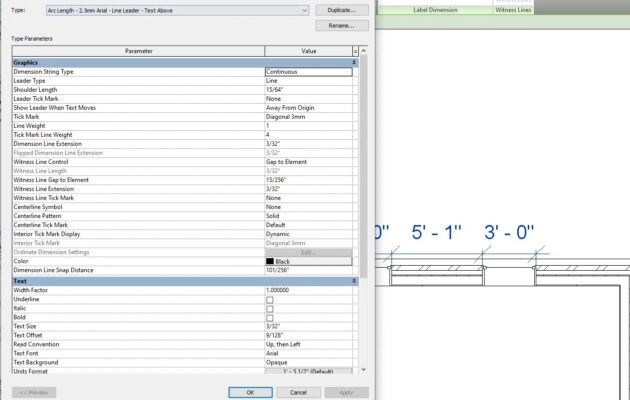Click the scroll down arrow in parameter list
The image size is (630, 400).
[x=364, y=371]
